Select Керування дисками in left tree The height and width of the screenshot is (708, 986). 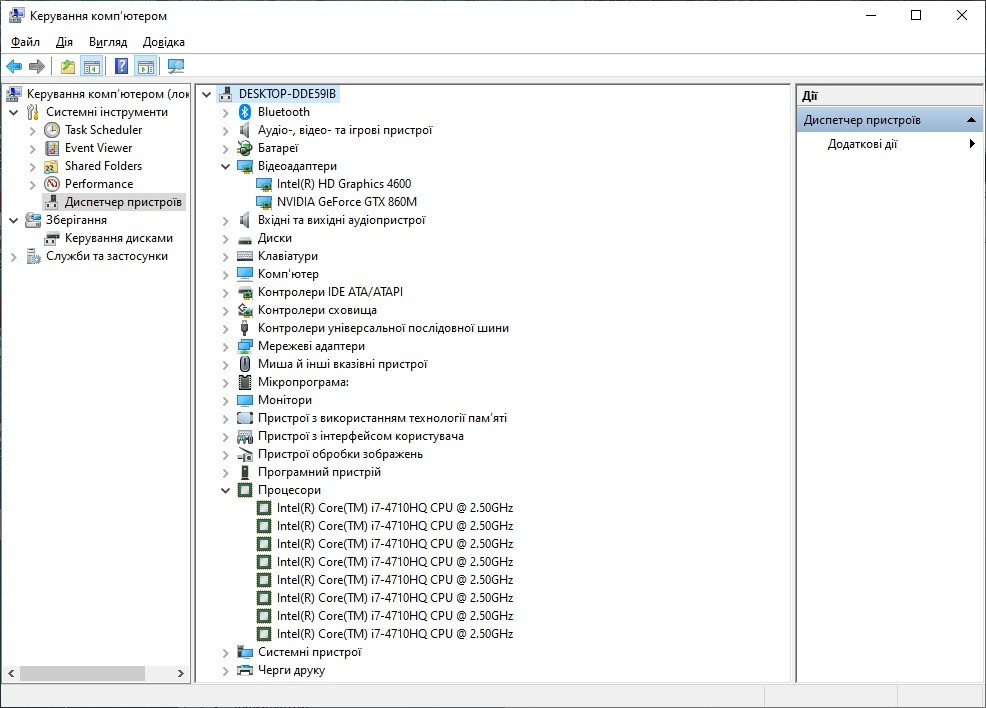(118, 238)
